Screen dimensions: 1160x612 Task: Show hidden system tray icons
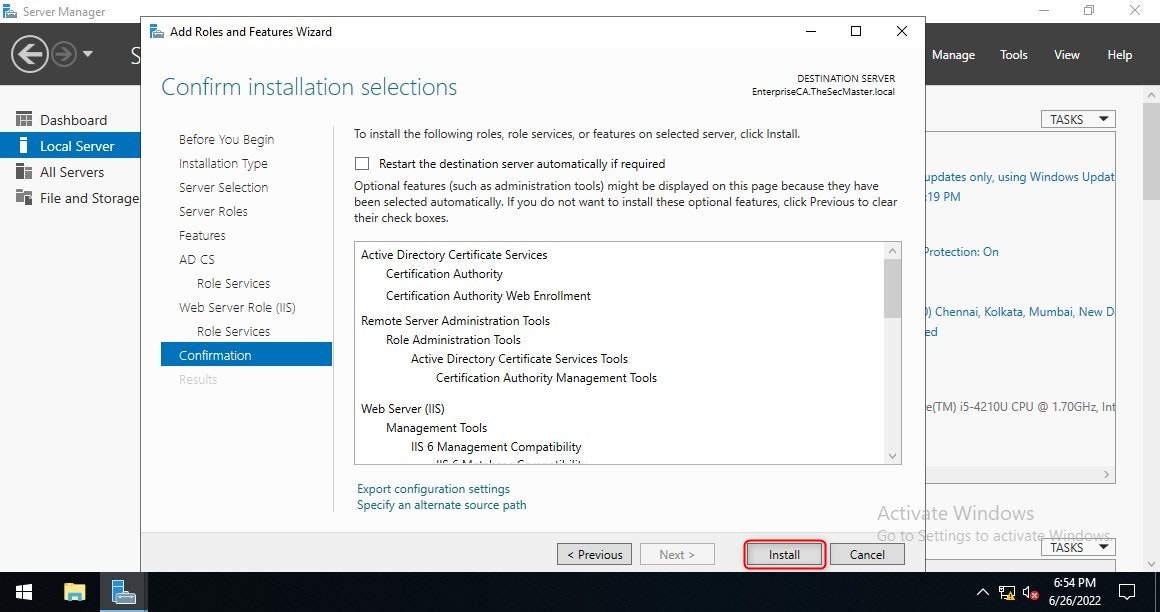click(982, 592)
